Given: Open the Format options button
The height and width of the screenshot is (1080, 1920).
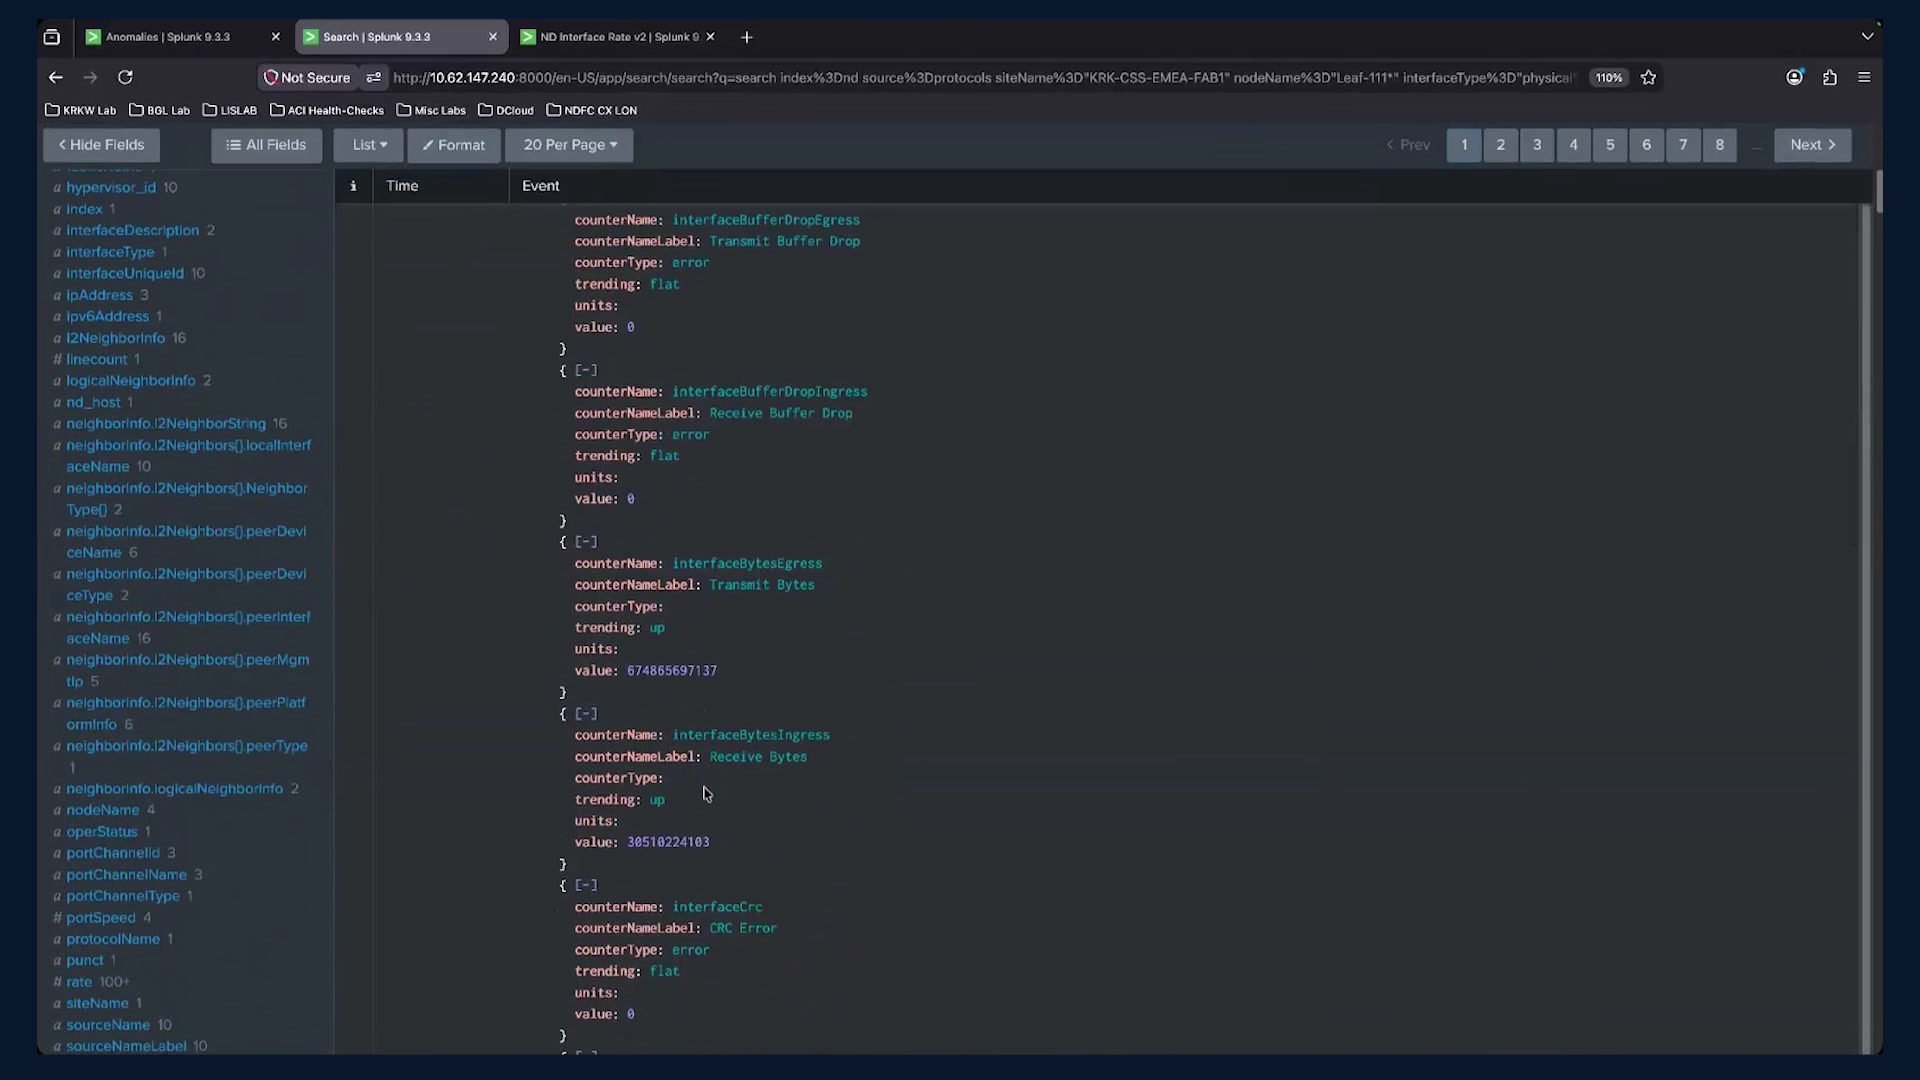Looking at the screenshot, I should (x=453, y=145).
